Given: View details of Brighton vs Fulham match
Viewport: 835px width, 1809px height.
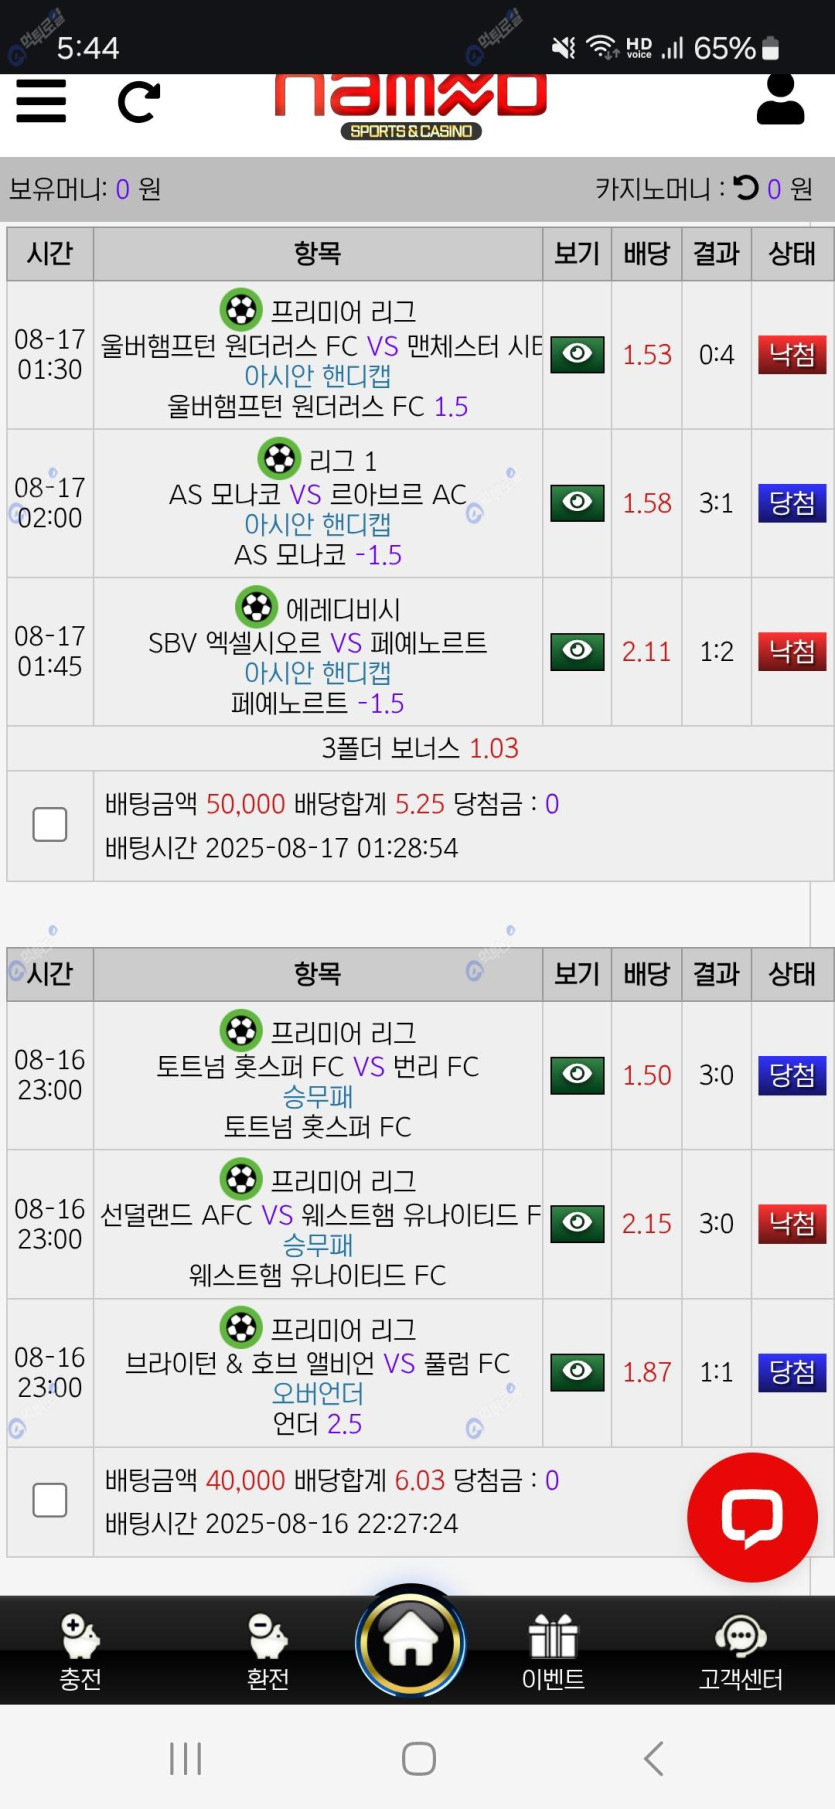Looking at the screenshot, I should point(577,1371).
